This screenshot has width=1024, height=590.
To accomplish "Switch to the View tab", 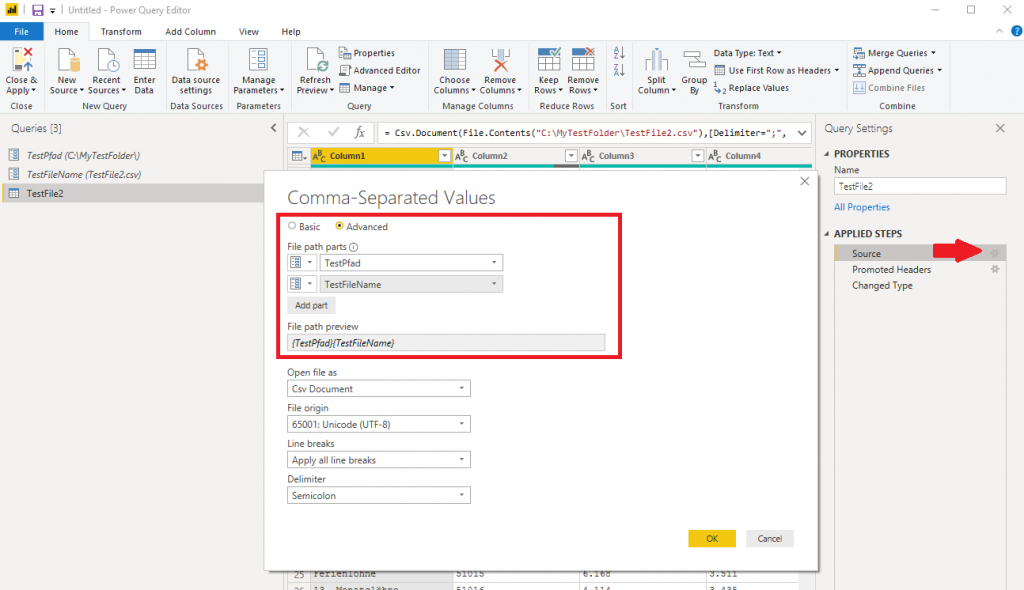I will tap(248, 31).
